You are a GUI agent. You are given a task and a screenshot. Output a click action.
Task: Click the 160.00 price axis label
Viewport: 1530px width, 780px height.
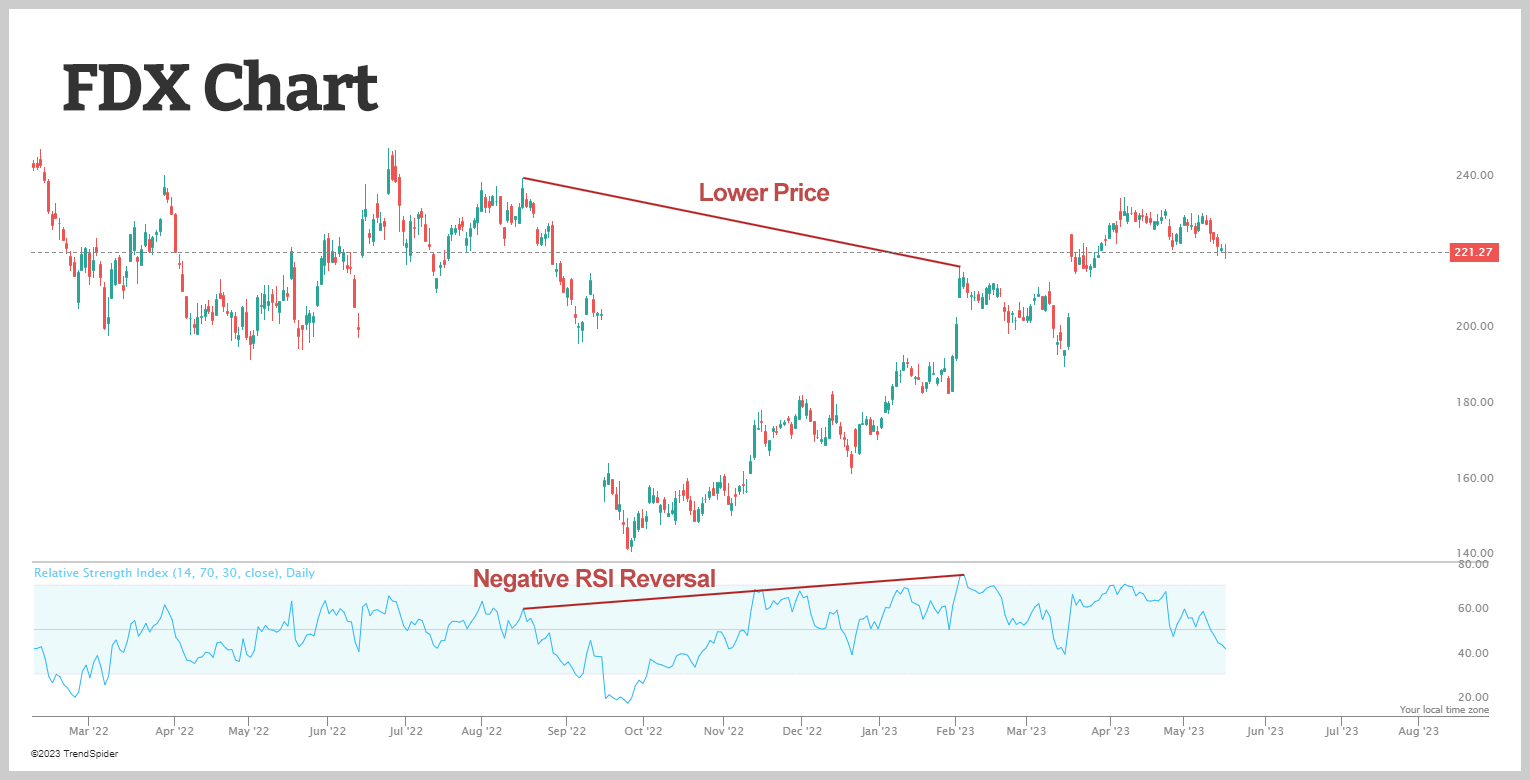click(x=1473, y=478)
